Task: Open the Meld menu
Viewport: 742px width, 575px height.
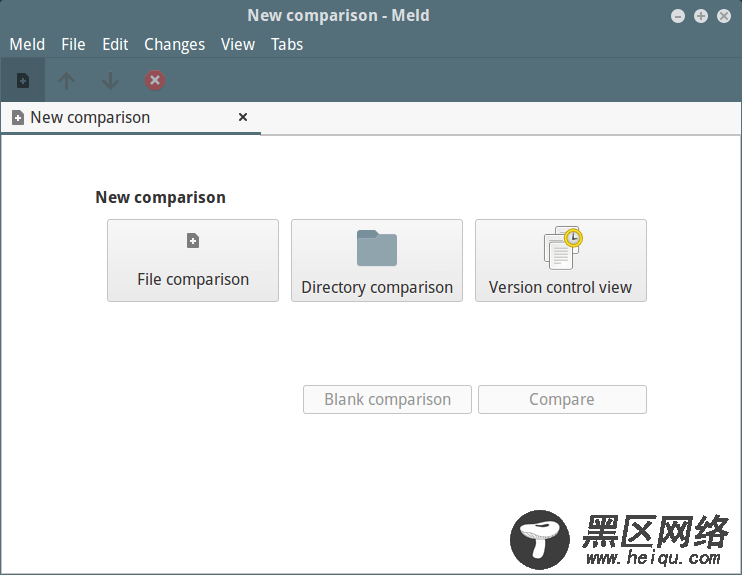Action: pyautogui.click(x=27, y=44)
